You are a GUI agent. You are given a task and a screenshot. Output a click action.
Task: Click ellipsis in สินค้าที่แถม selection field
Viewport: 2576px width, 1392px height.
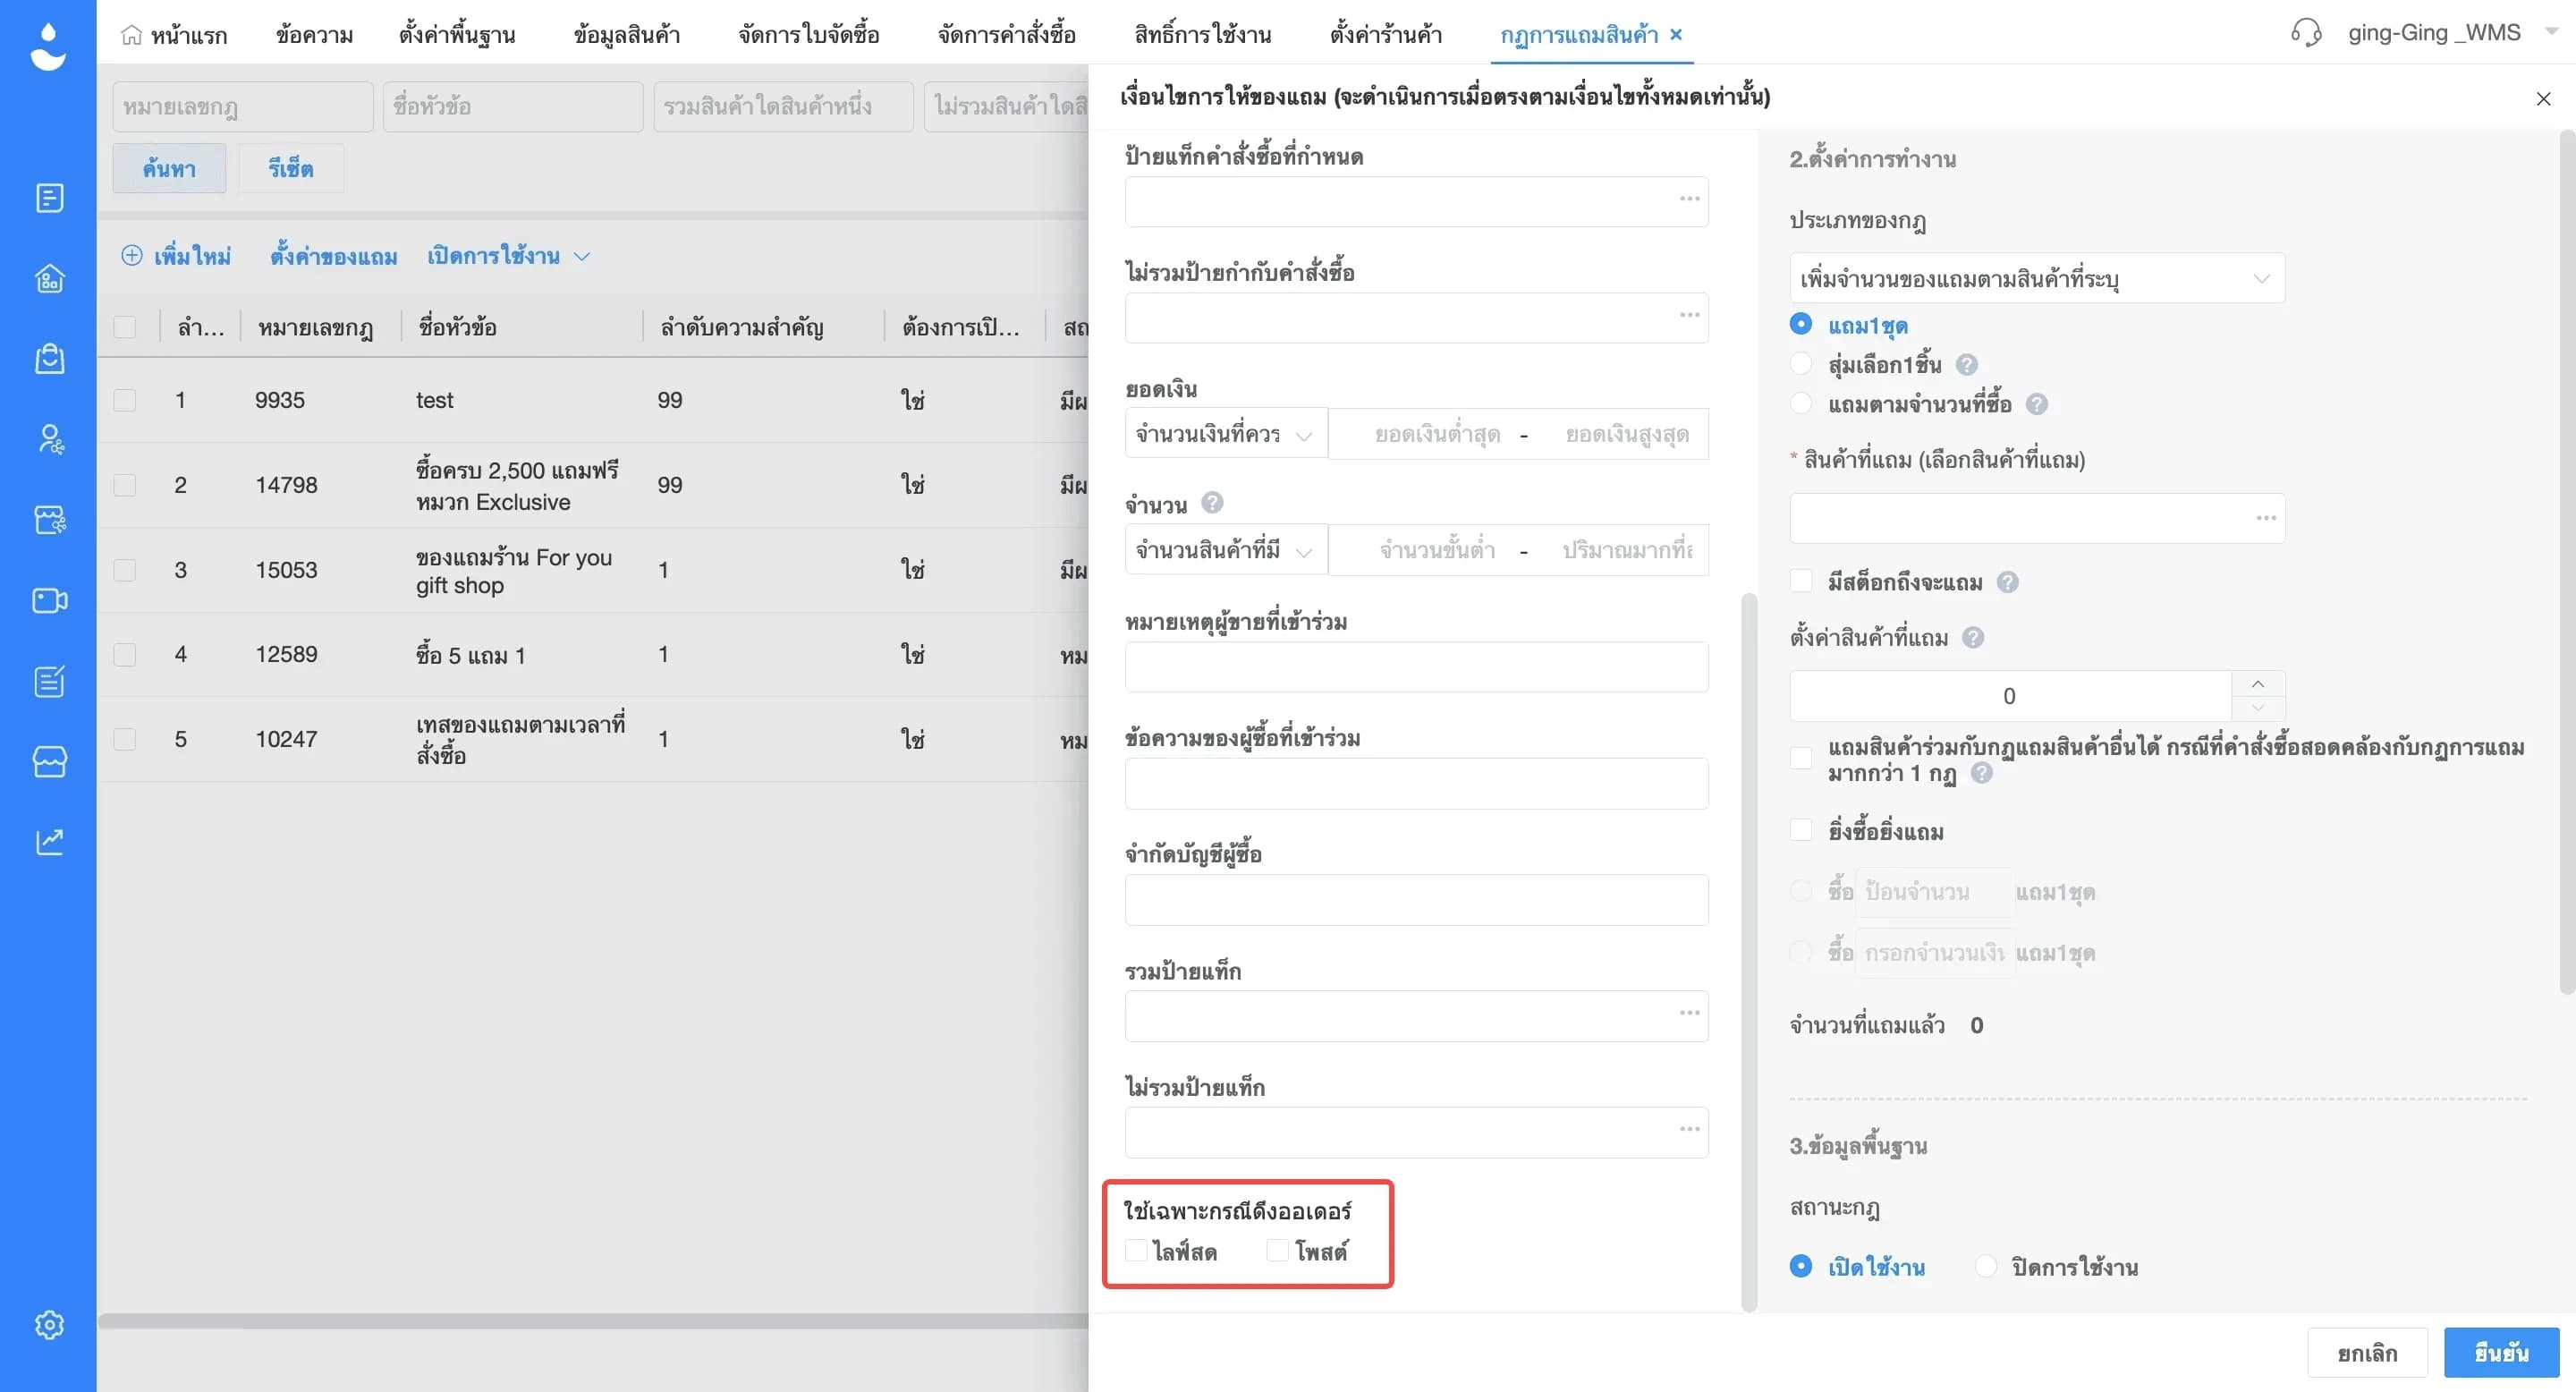(2266, 518)
